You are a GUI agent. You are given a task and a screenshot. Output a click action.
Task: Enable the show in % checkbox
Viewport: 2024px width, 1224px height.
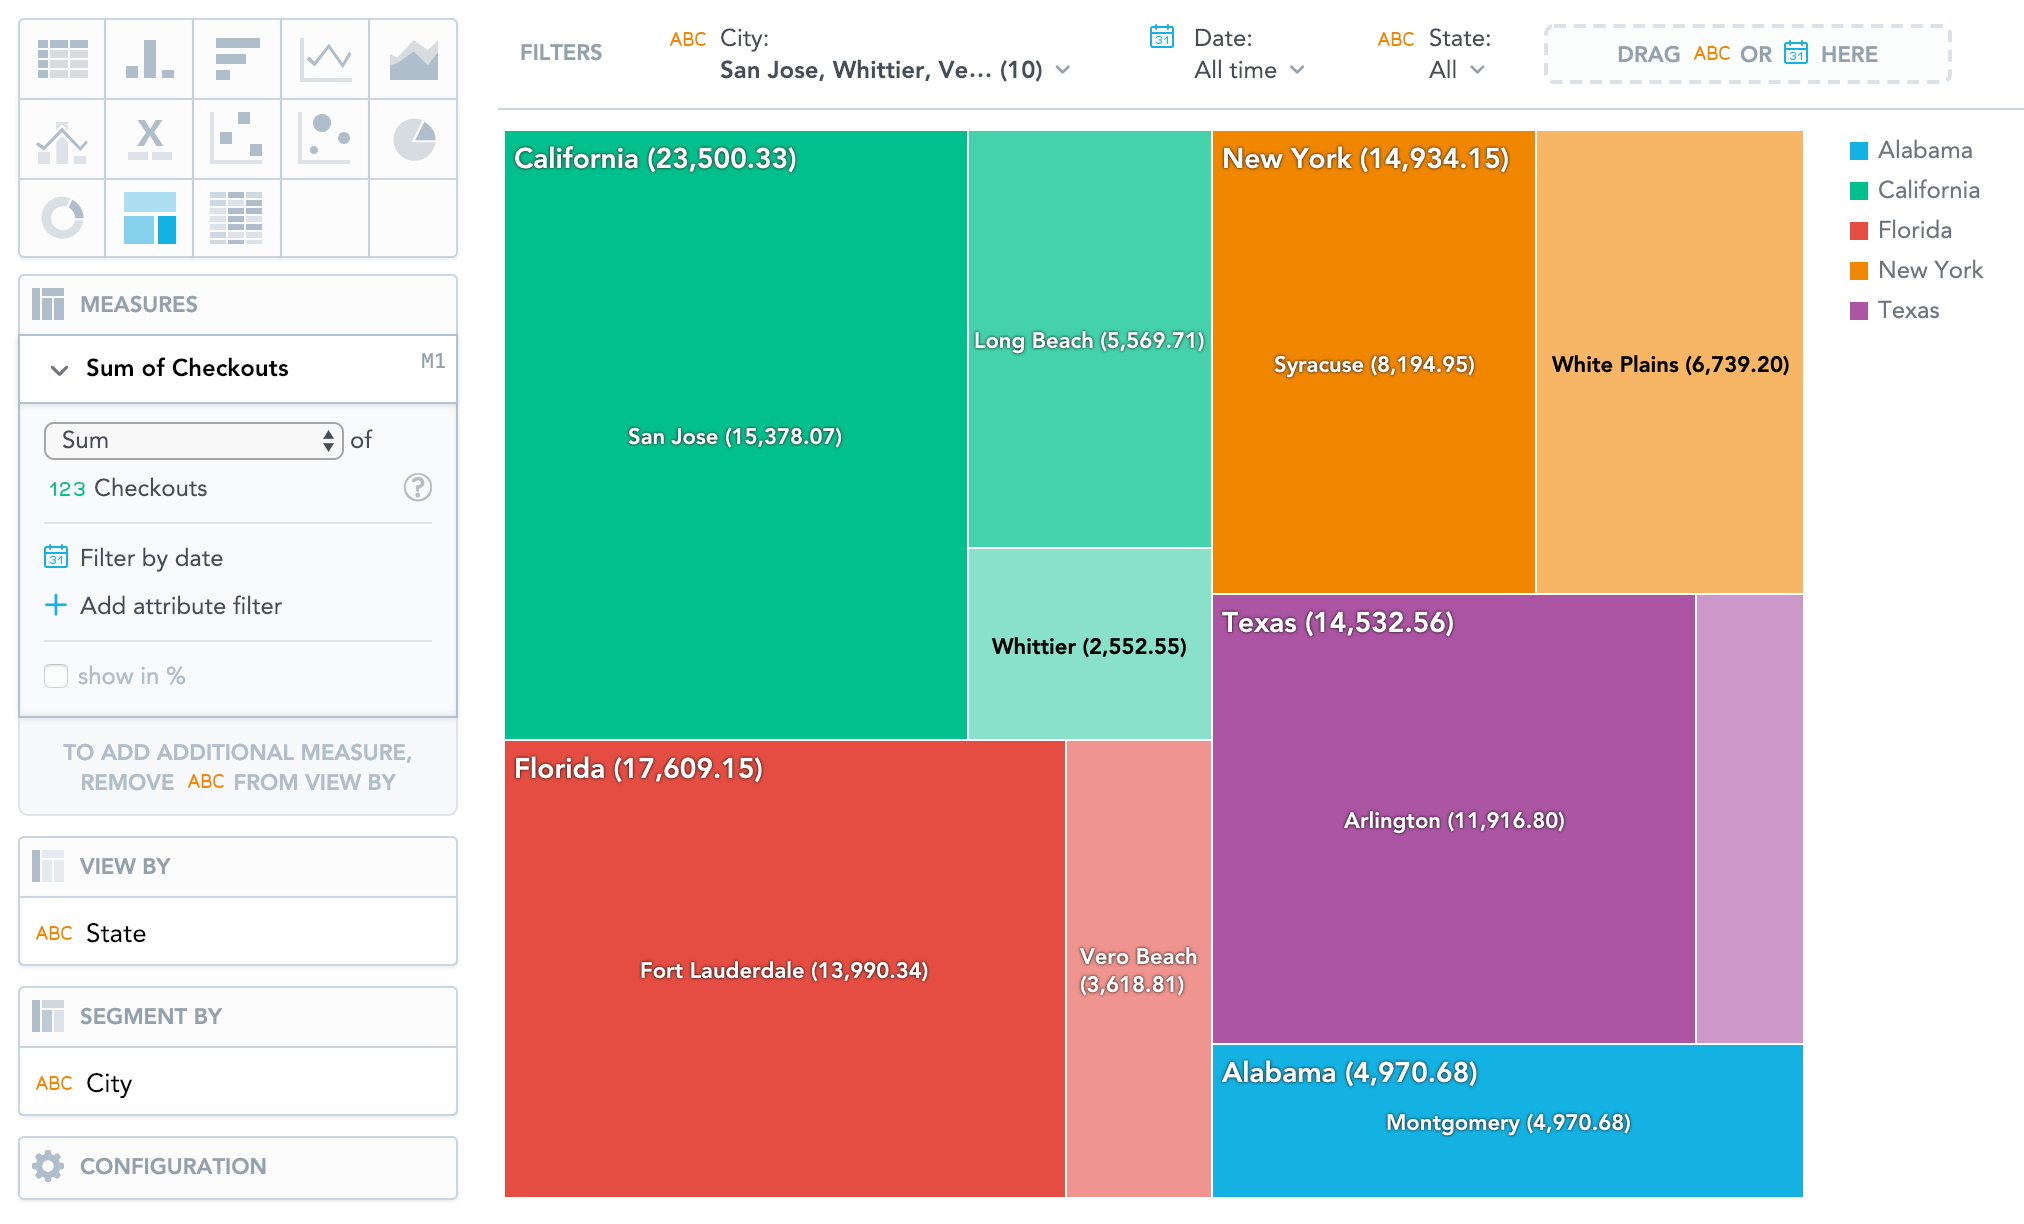(x=56, y=676)
